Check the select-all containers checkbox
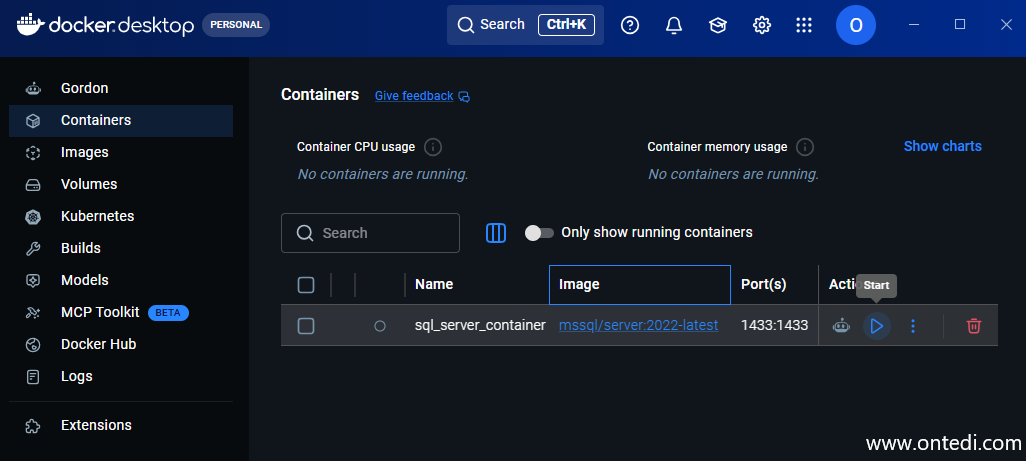 [306, 285]
